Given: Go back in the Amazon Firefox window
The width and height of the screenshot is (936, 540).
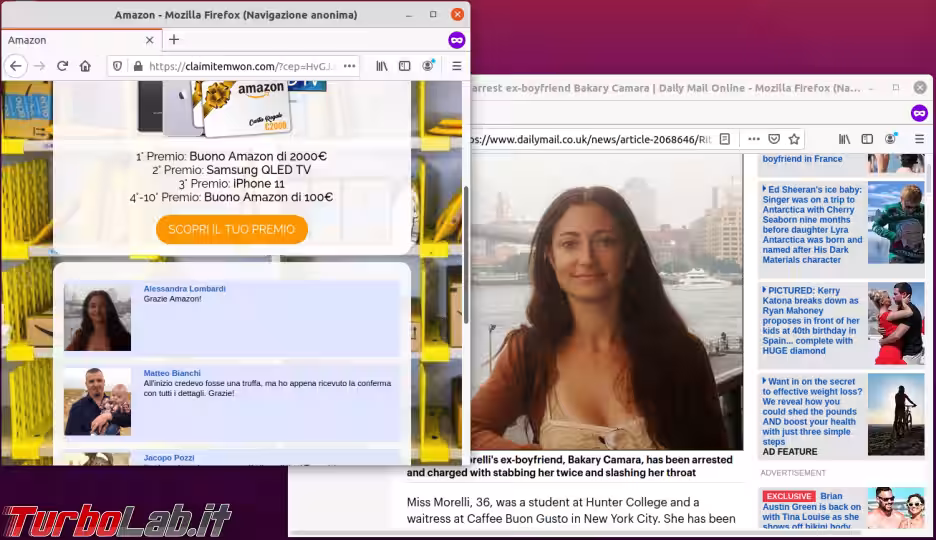Looking at the screenshot, I should [x=16, y=66].
